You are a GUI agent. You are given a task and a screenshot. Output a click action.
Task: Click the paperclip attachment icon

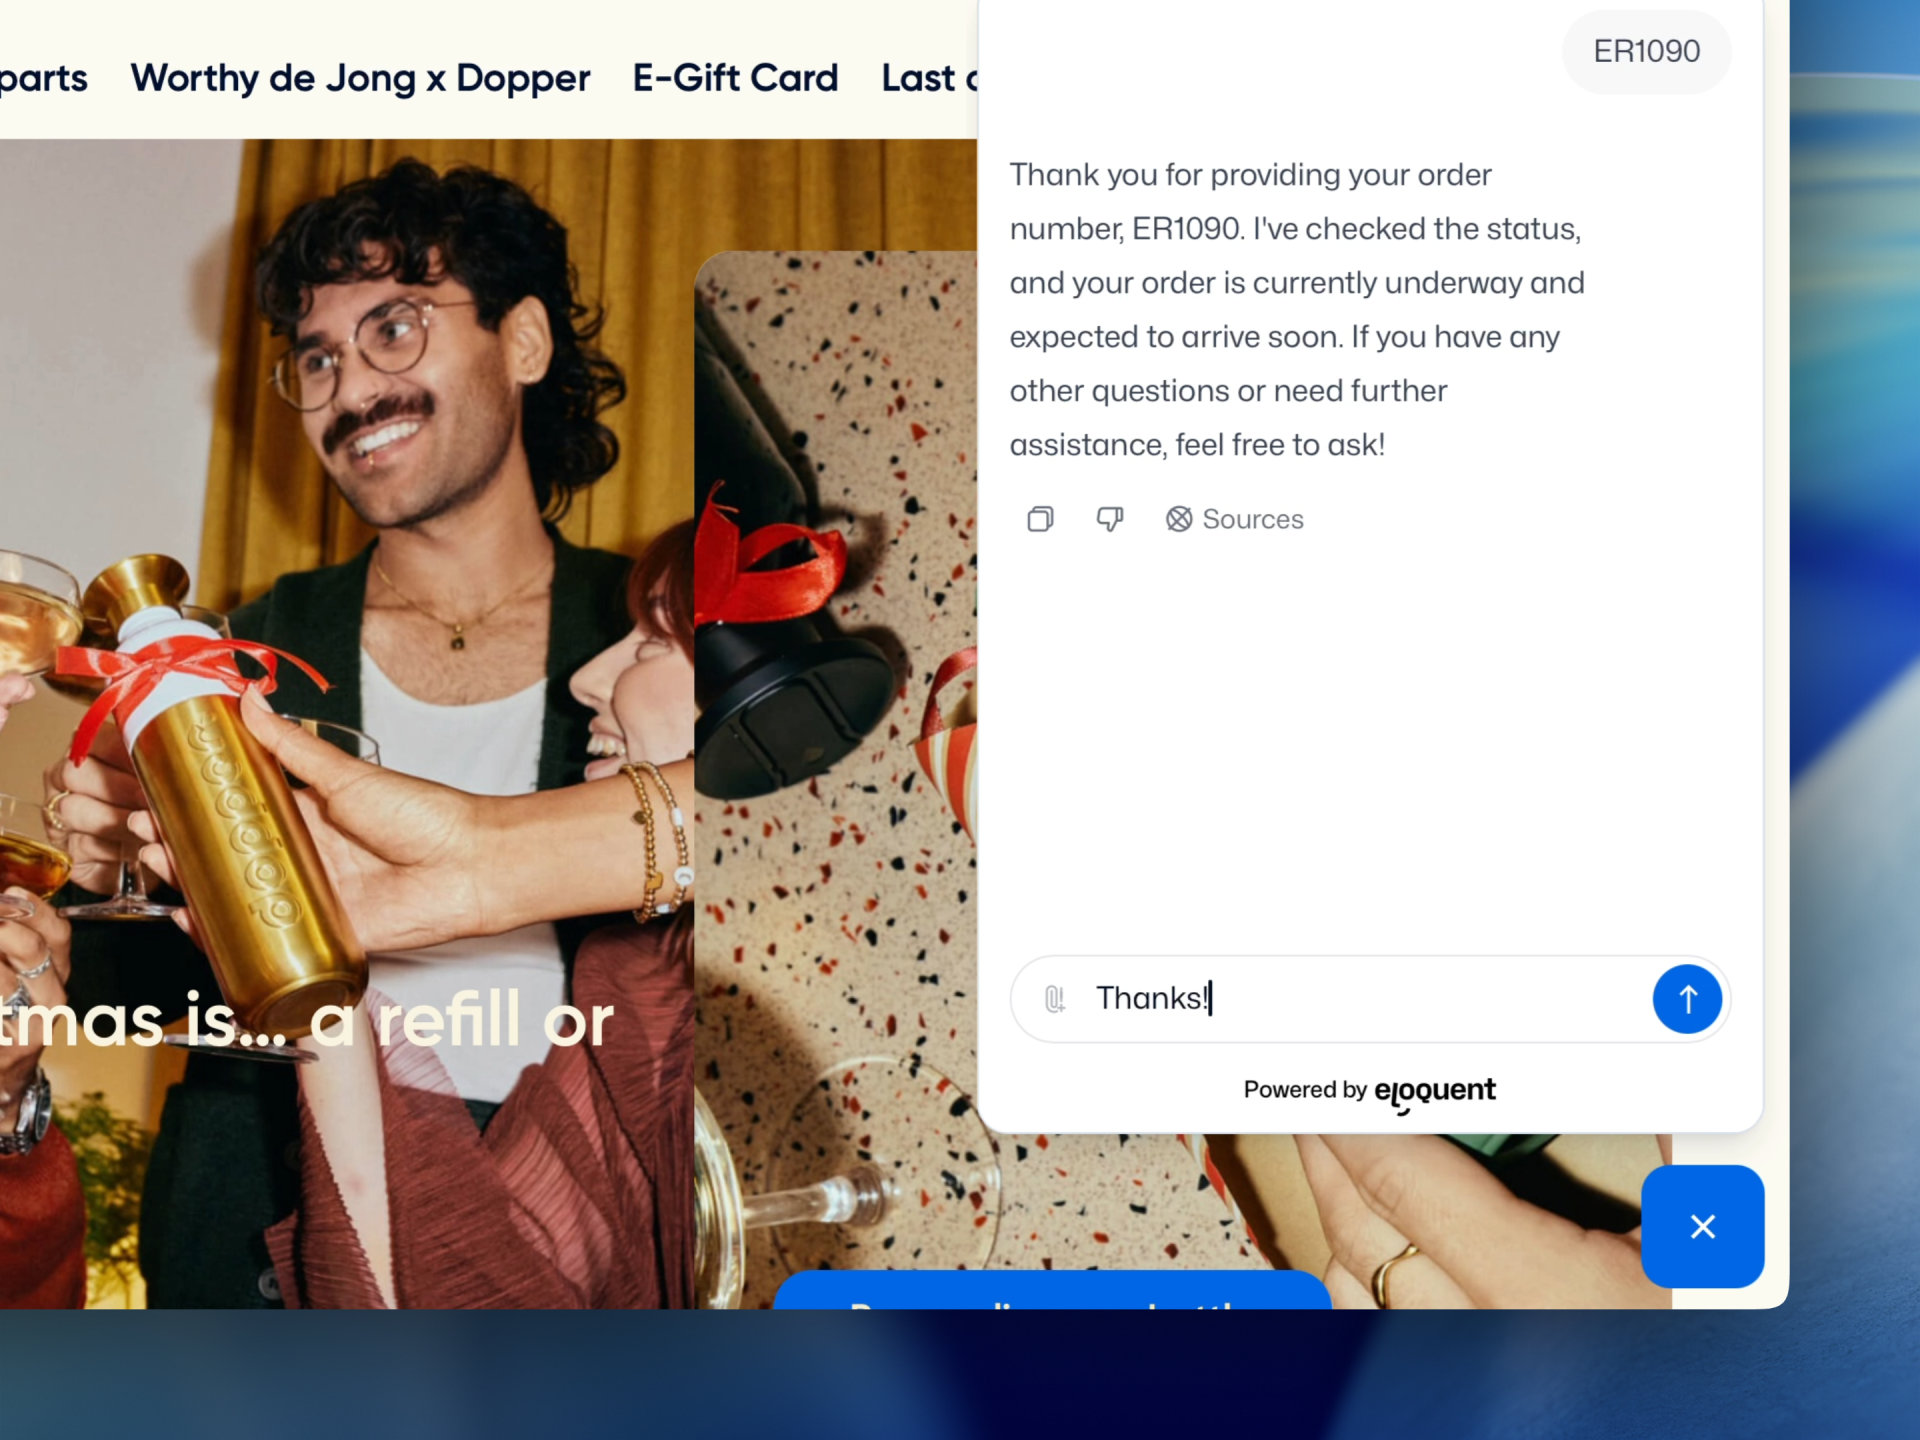coord(1054,998)
